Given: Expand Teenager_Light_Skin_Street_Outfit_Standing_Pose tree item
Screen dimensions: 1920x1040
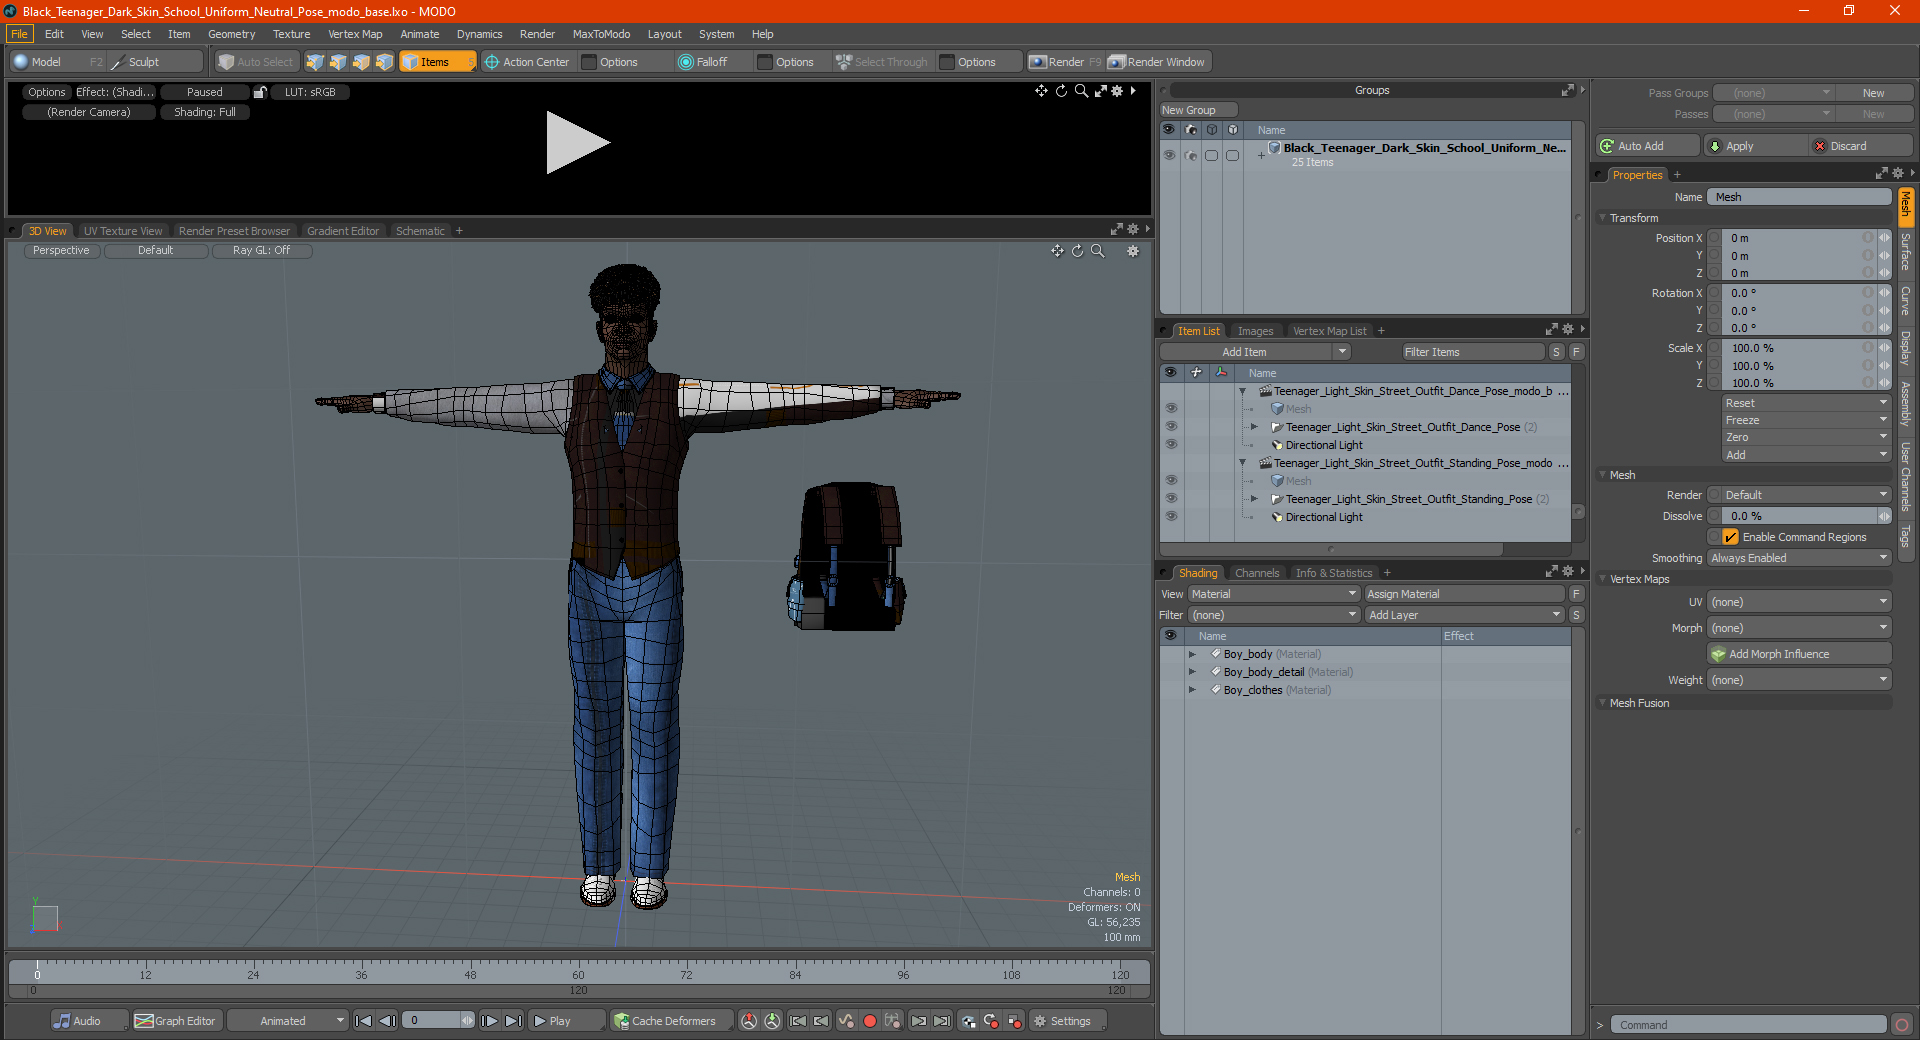Looking at the screenshot, I should (1254, 499).
